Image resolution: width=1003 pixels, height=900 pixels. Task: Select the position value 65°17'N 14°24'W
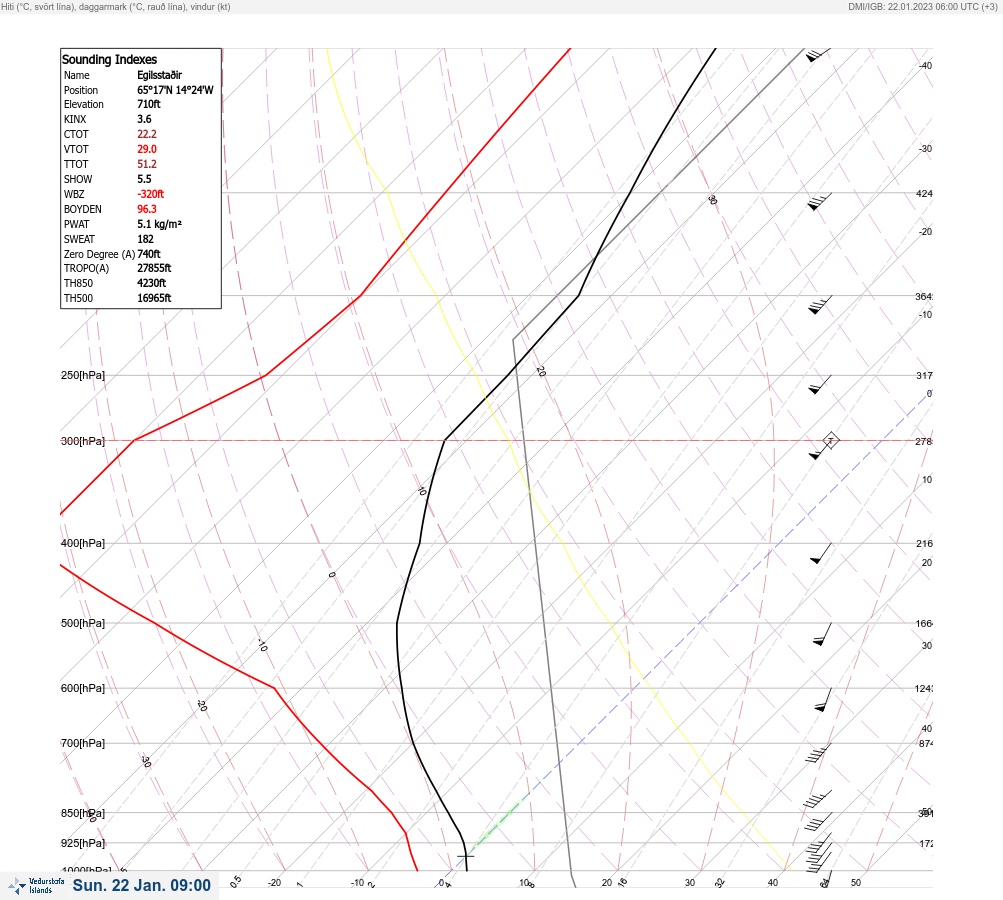[x=175, y=90]
